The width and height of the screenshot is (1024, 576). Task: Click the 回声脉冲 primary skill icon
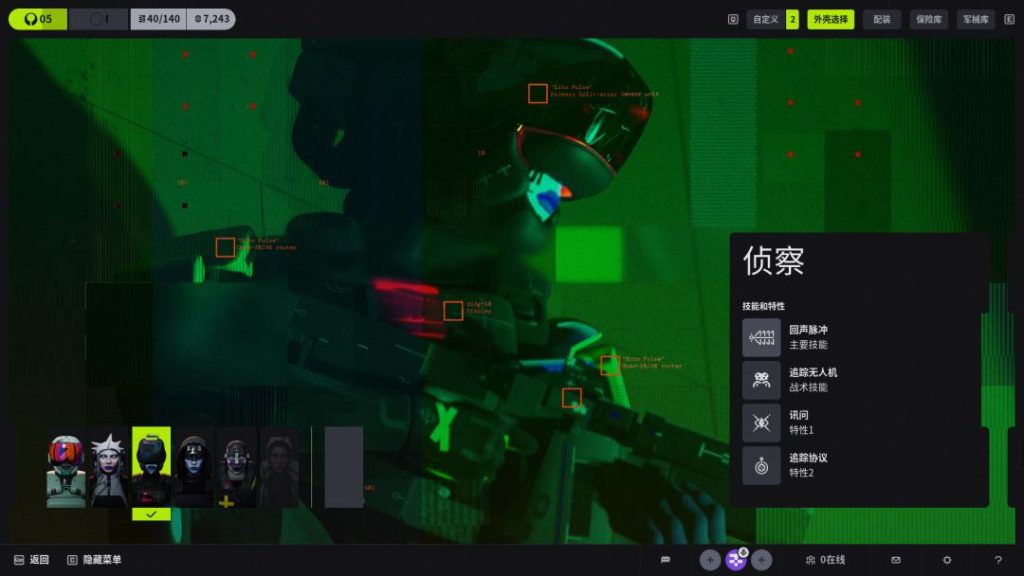pos(761,338)
